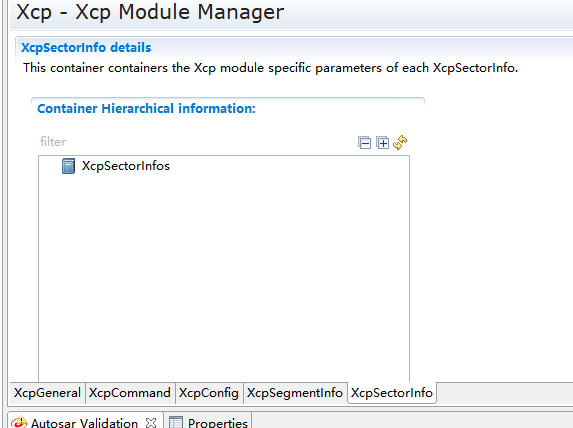Viewport: 573px width, 428px height.
Task: Click the collapse all icon
Action: tap(364, 143)
